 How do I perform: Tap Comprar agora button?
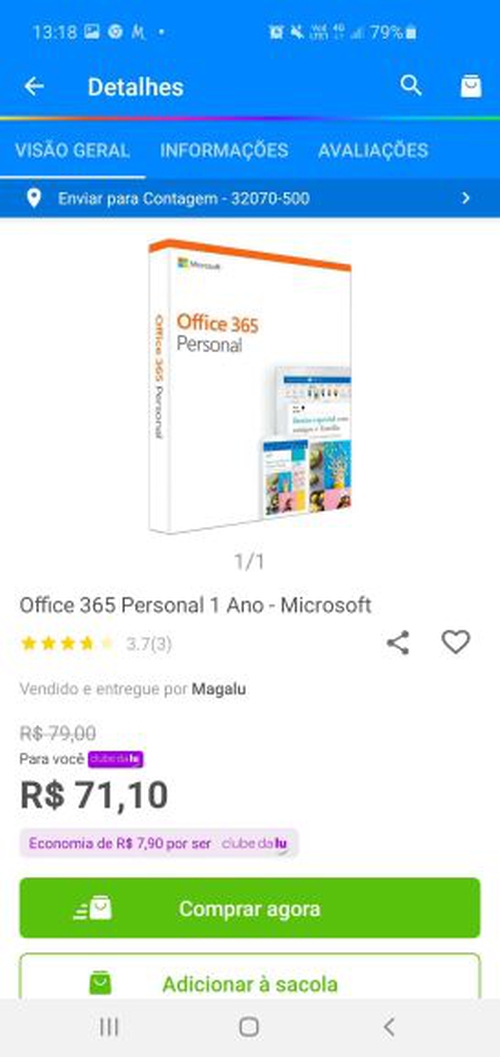pos(249,908)
